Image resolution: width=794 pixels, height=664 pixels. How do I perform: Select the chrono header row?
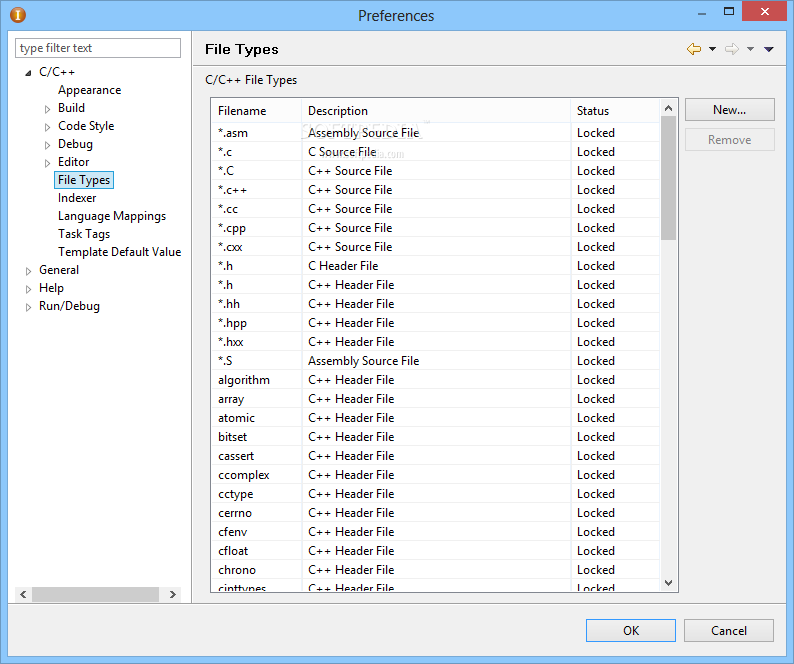(x=435, y=570)
